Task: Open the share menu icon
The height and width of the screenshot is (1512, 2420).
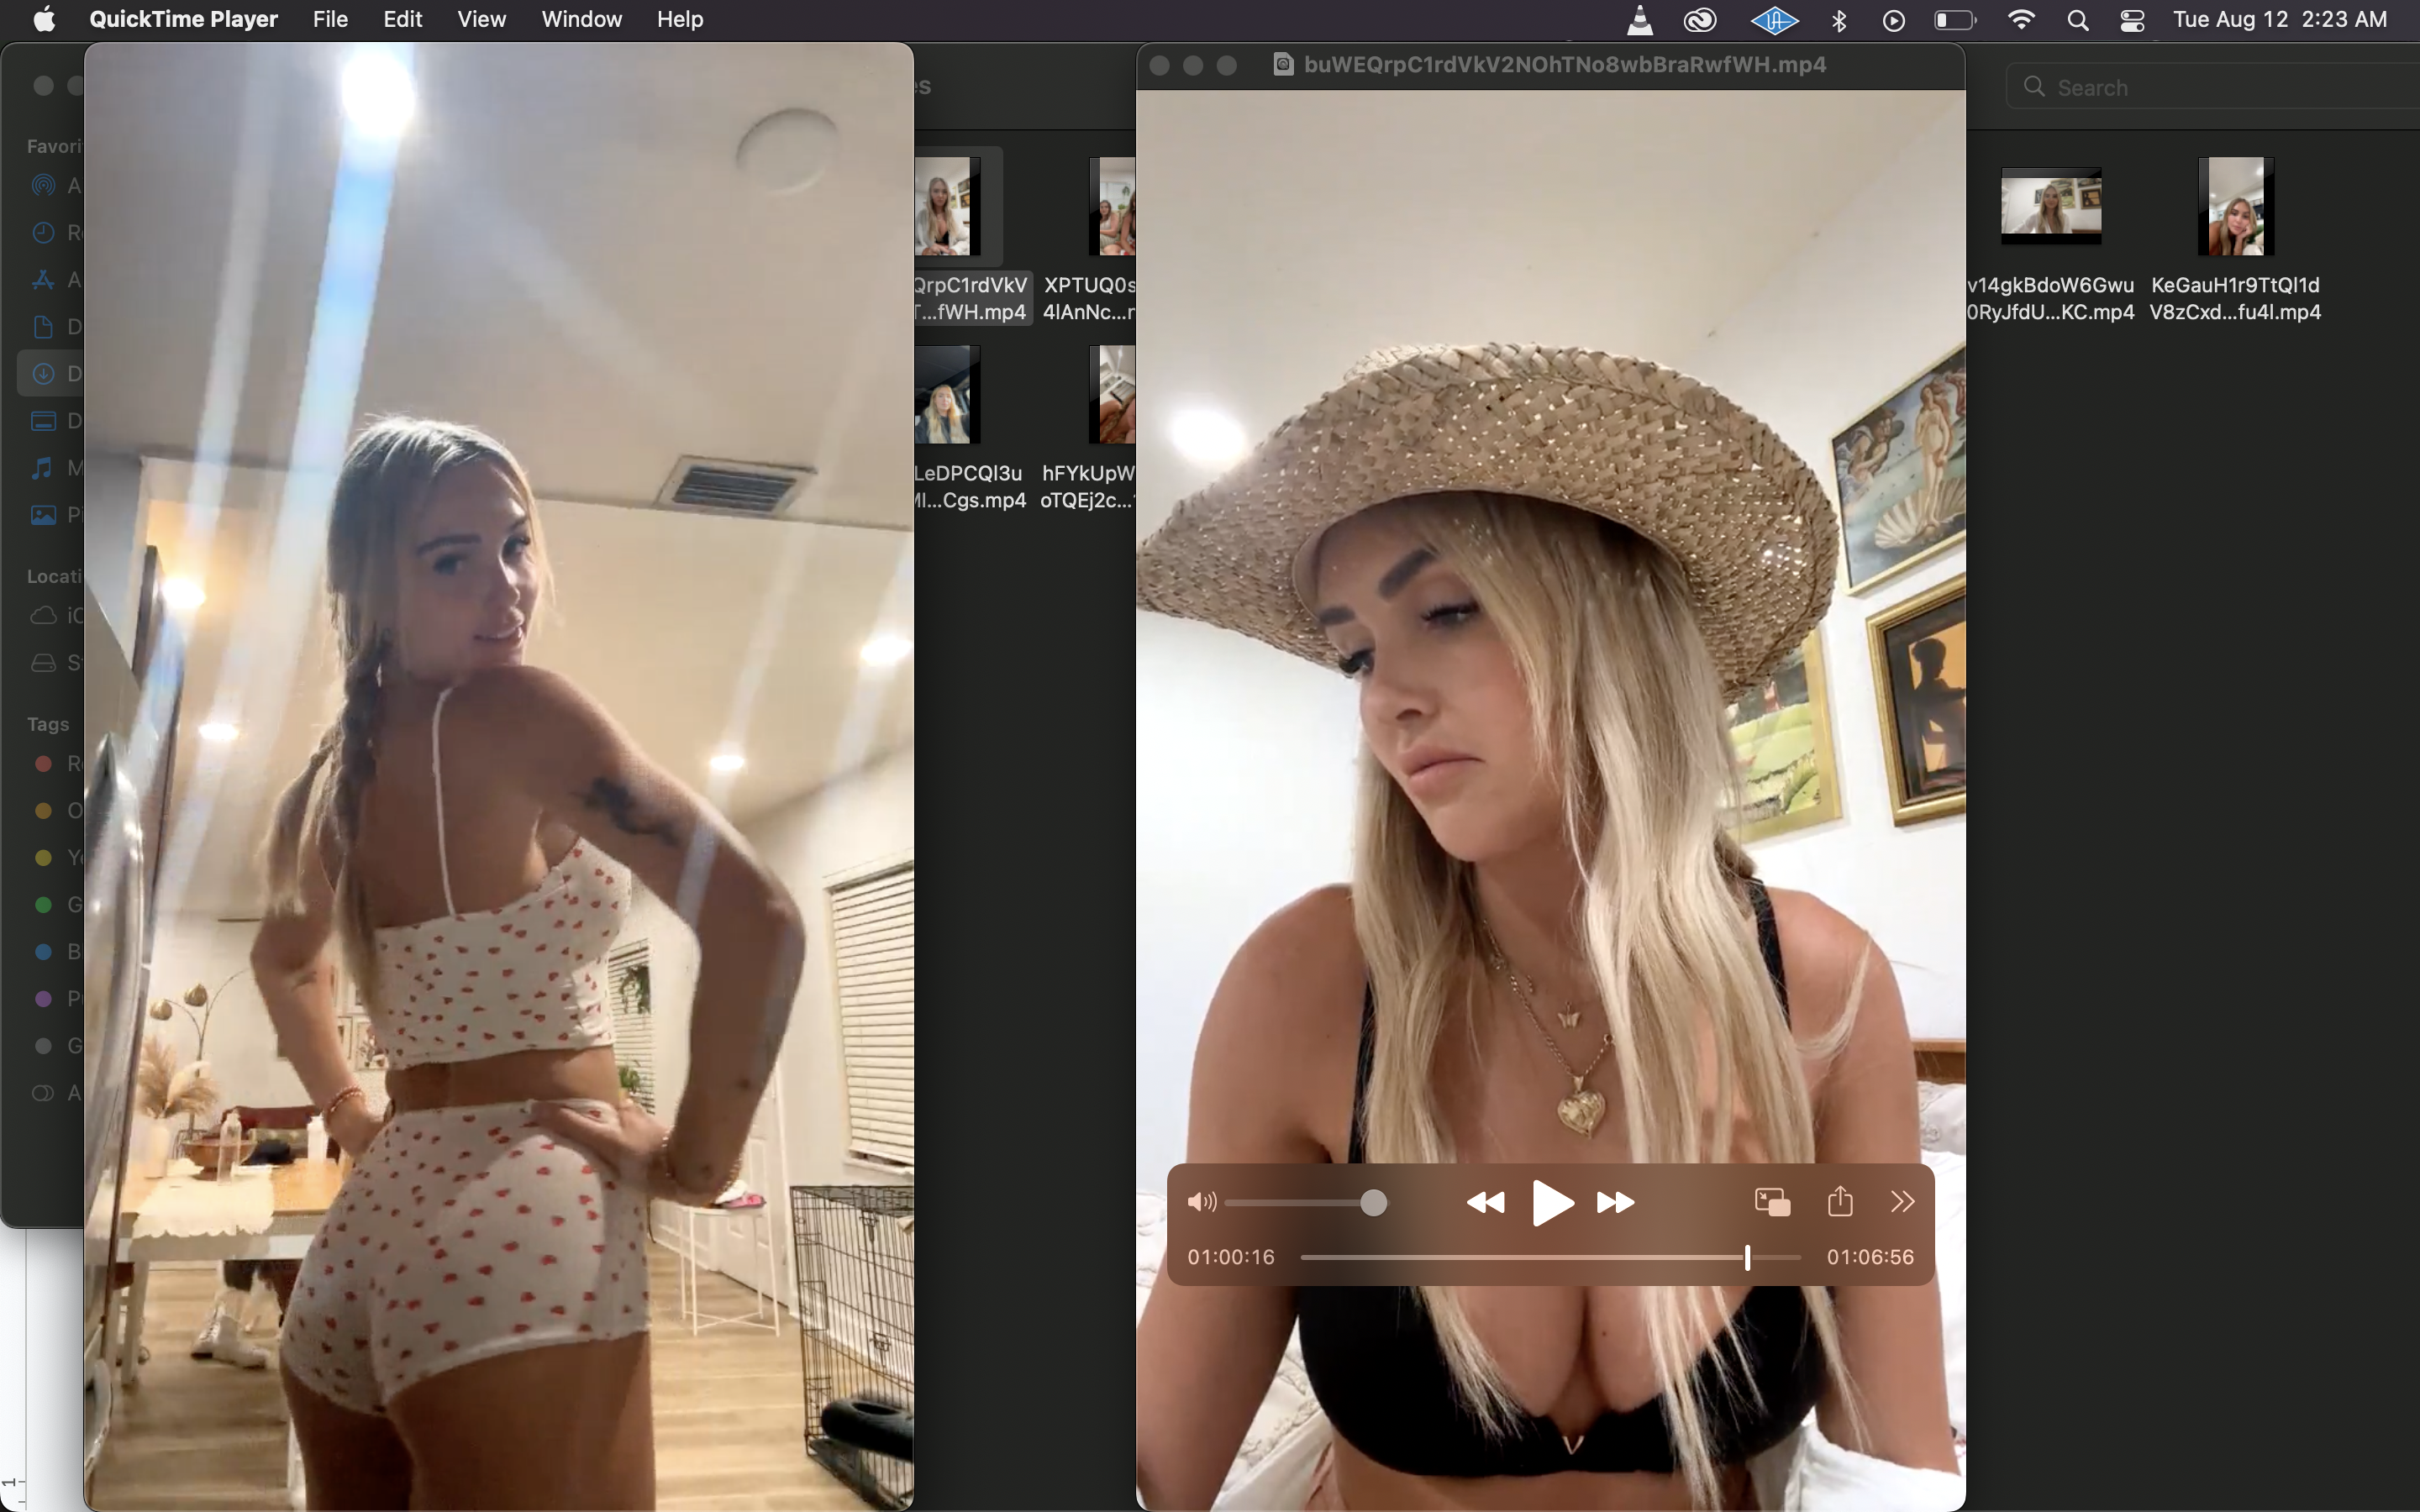Action: click(1840, 1201)
